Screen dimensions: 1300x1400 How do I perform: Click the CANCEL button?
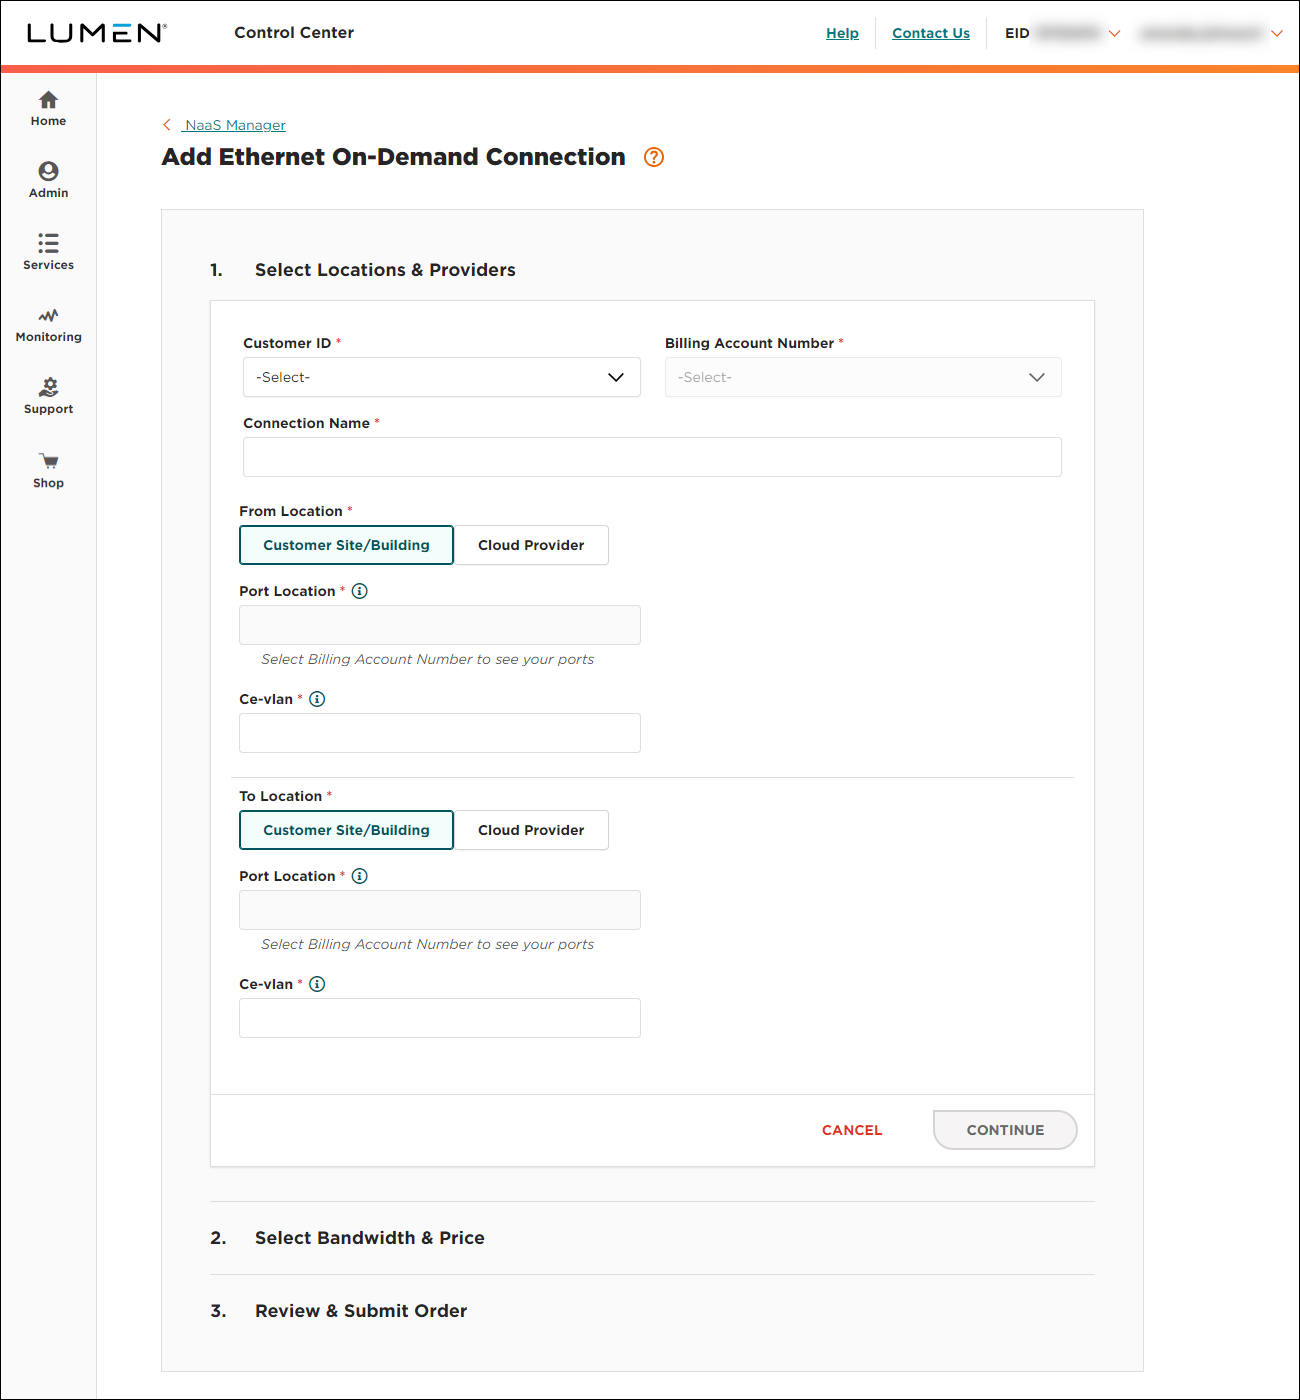coord(852,1130)
